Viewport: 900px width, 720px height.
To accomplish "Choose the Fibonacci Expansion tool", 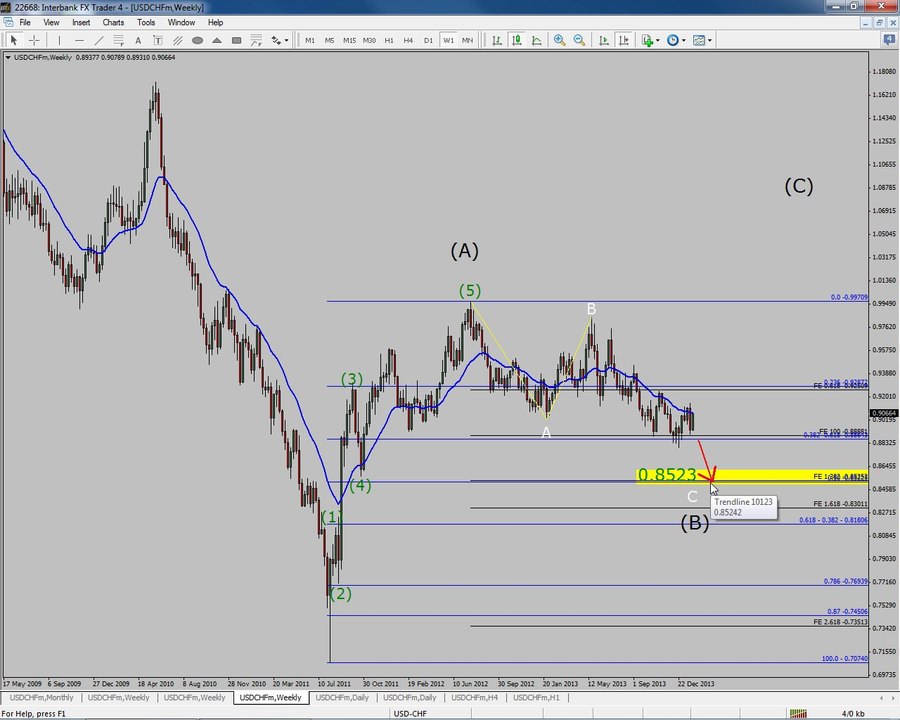I will click(256, 40).
